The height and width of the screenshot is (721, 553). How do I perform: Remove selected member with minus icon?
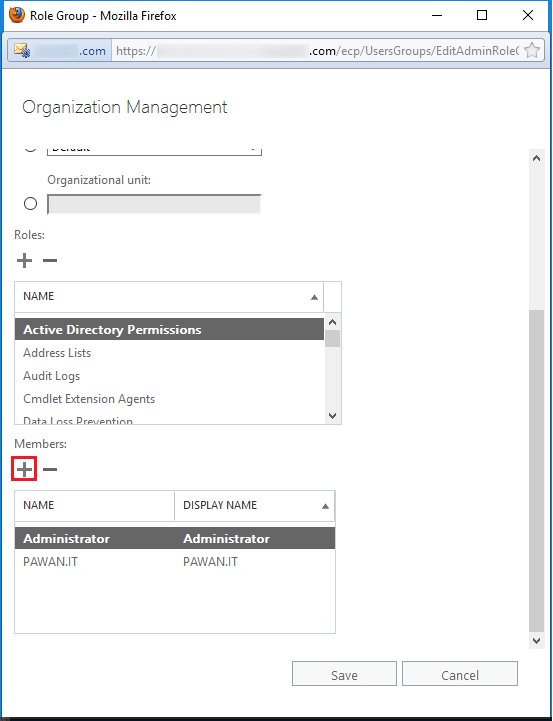pos(50,469)
